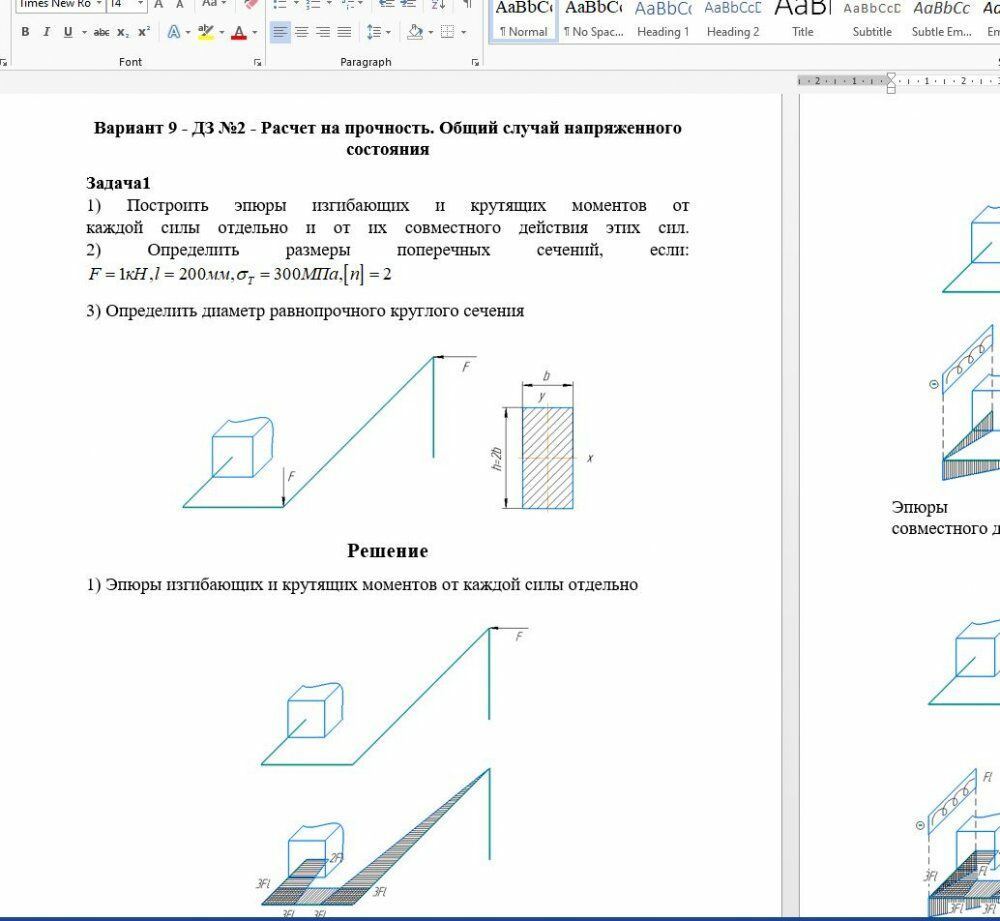
Task: Choose the No Spacing style
Action: (x=593, y=20)
